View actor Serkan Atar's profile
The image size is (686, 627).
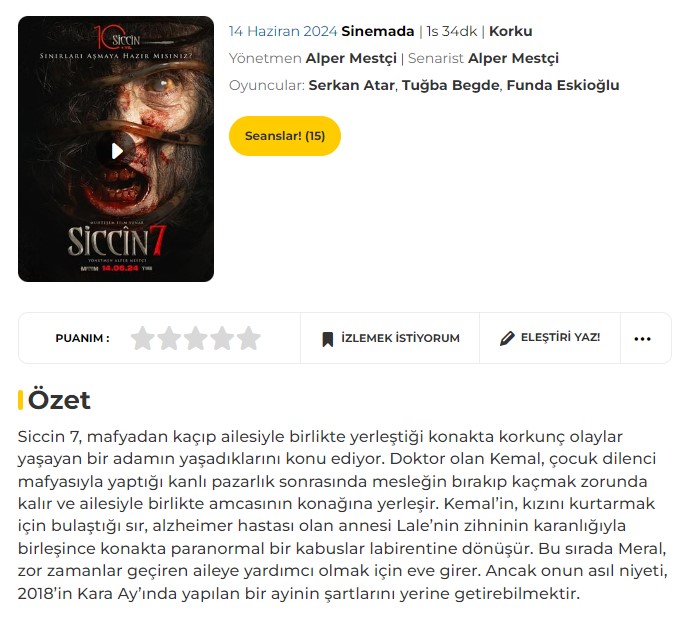click(x=351, y=85)
